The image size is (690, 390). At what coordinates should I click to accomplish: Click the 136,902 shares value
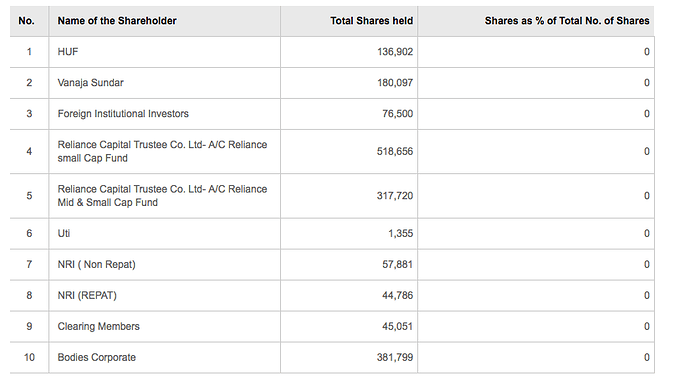[395, 52]
